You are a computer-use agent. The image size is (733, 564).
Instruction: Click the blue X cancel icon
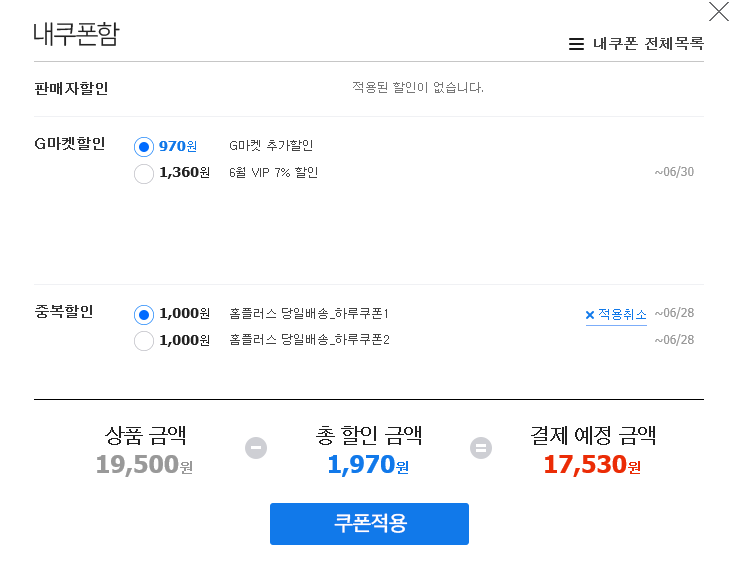(590, 315)
